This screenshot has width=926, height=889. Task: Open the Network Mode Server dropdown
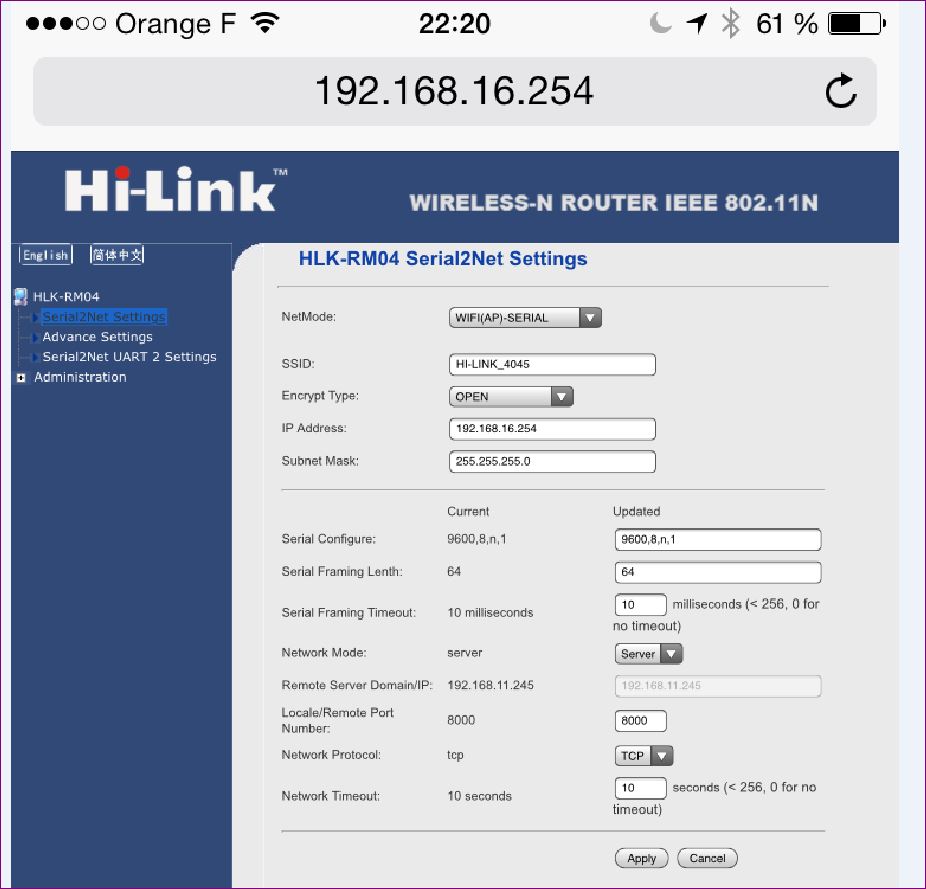(649, 654)
